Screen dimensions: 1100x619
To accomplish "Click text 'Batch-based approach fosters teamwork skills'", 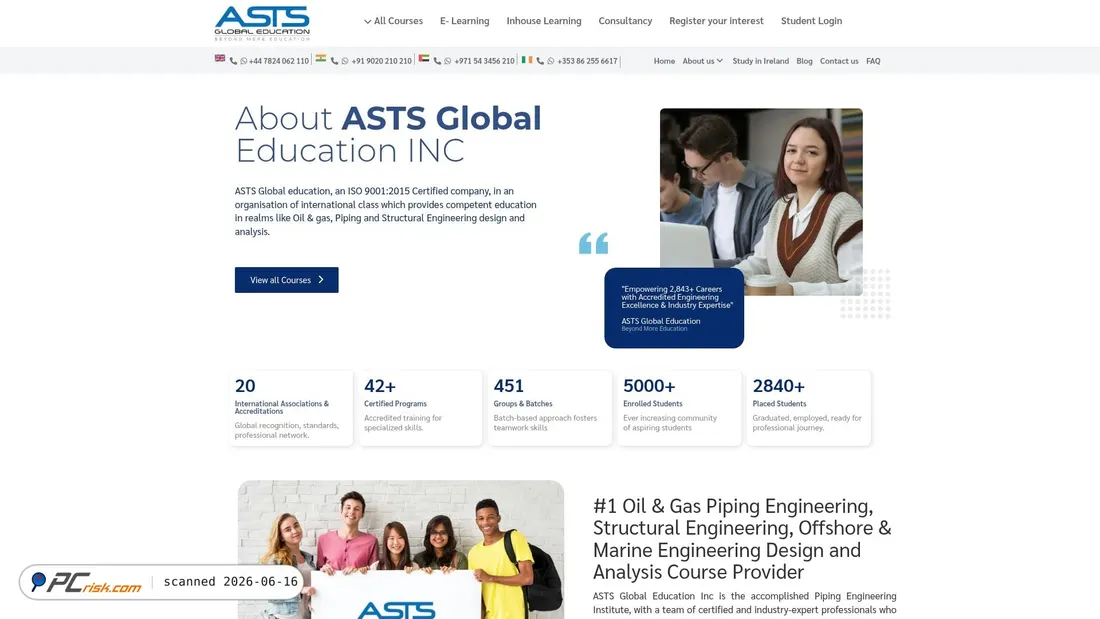I will [545, 422].
